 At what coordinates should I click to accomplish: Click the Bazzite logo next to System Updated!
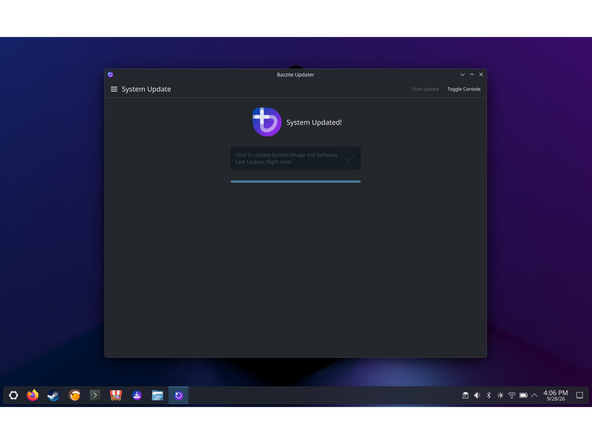[x=267, y=122]
